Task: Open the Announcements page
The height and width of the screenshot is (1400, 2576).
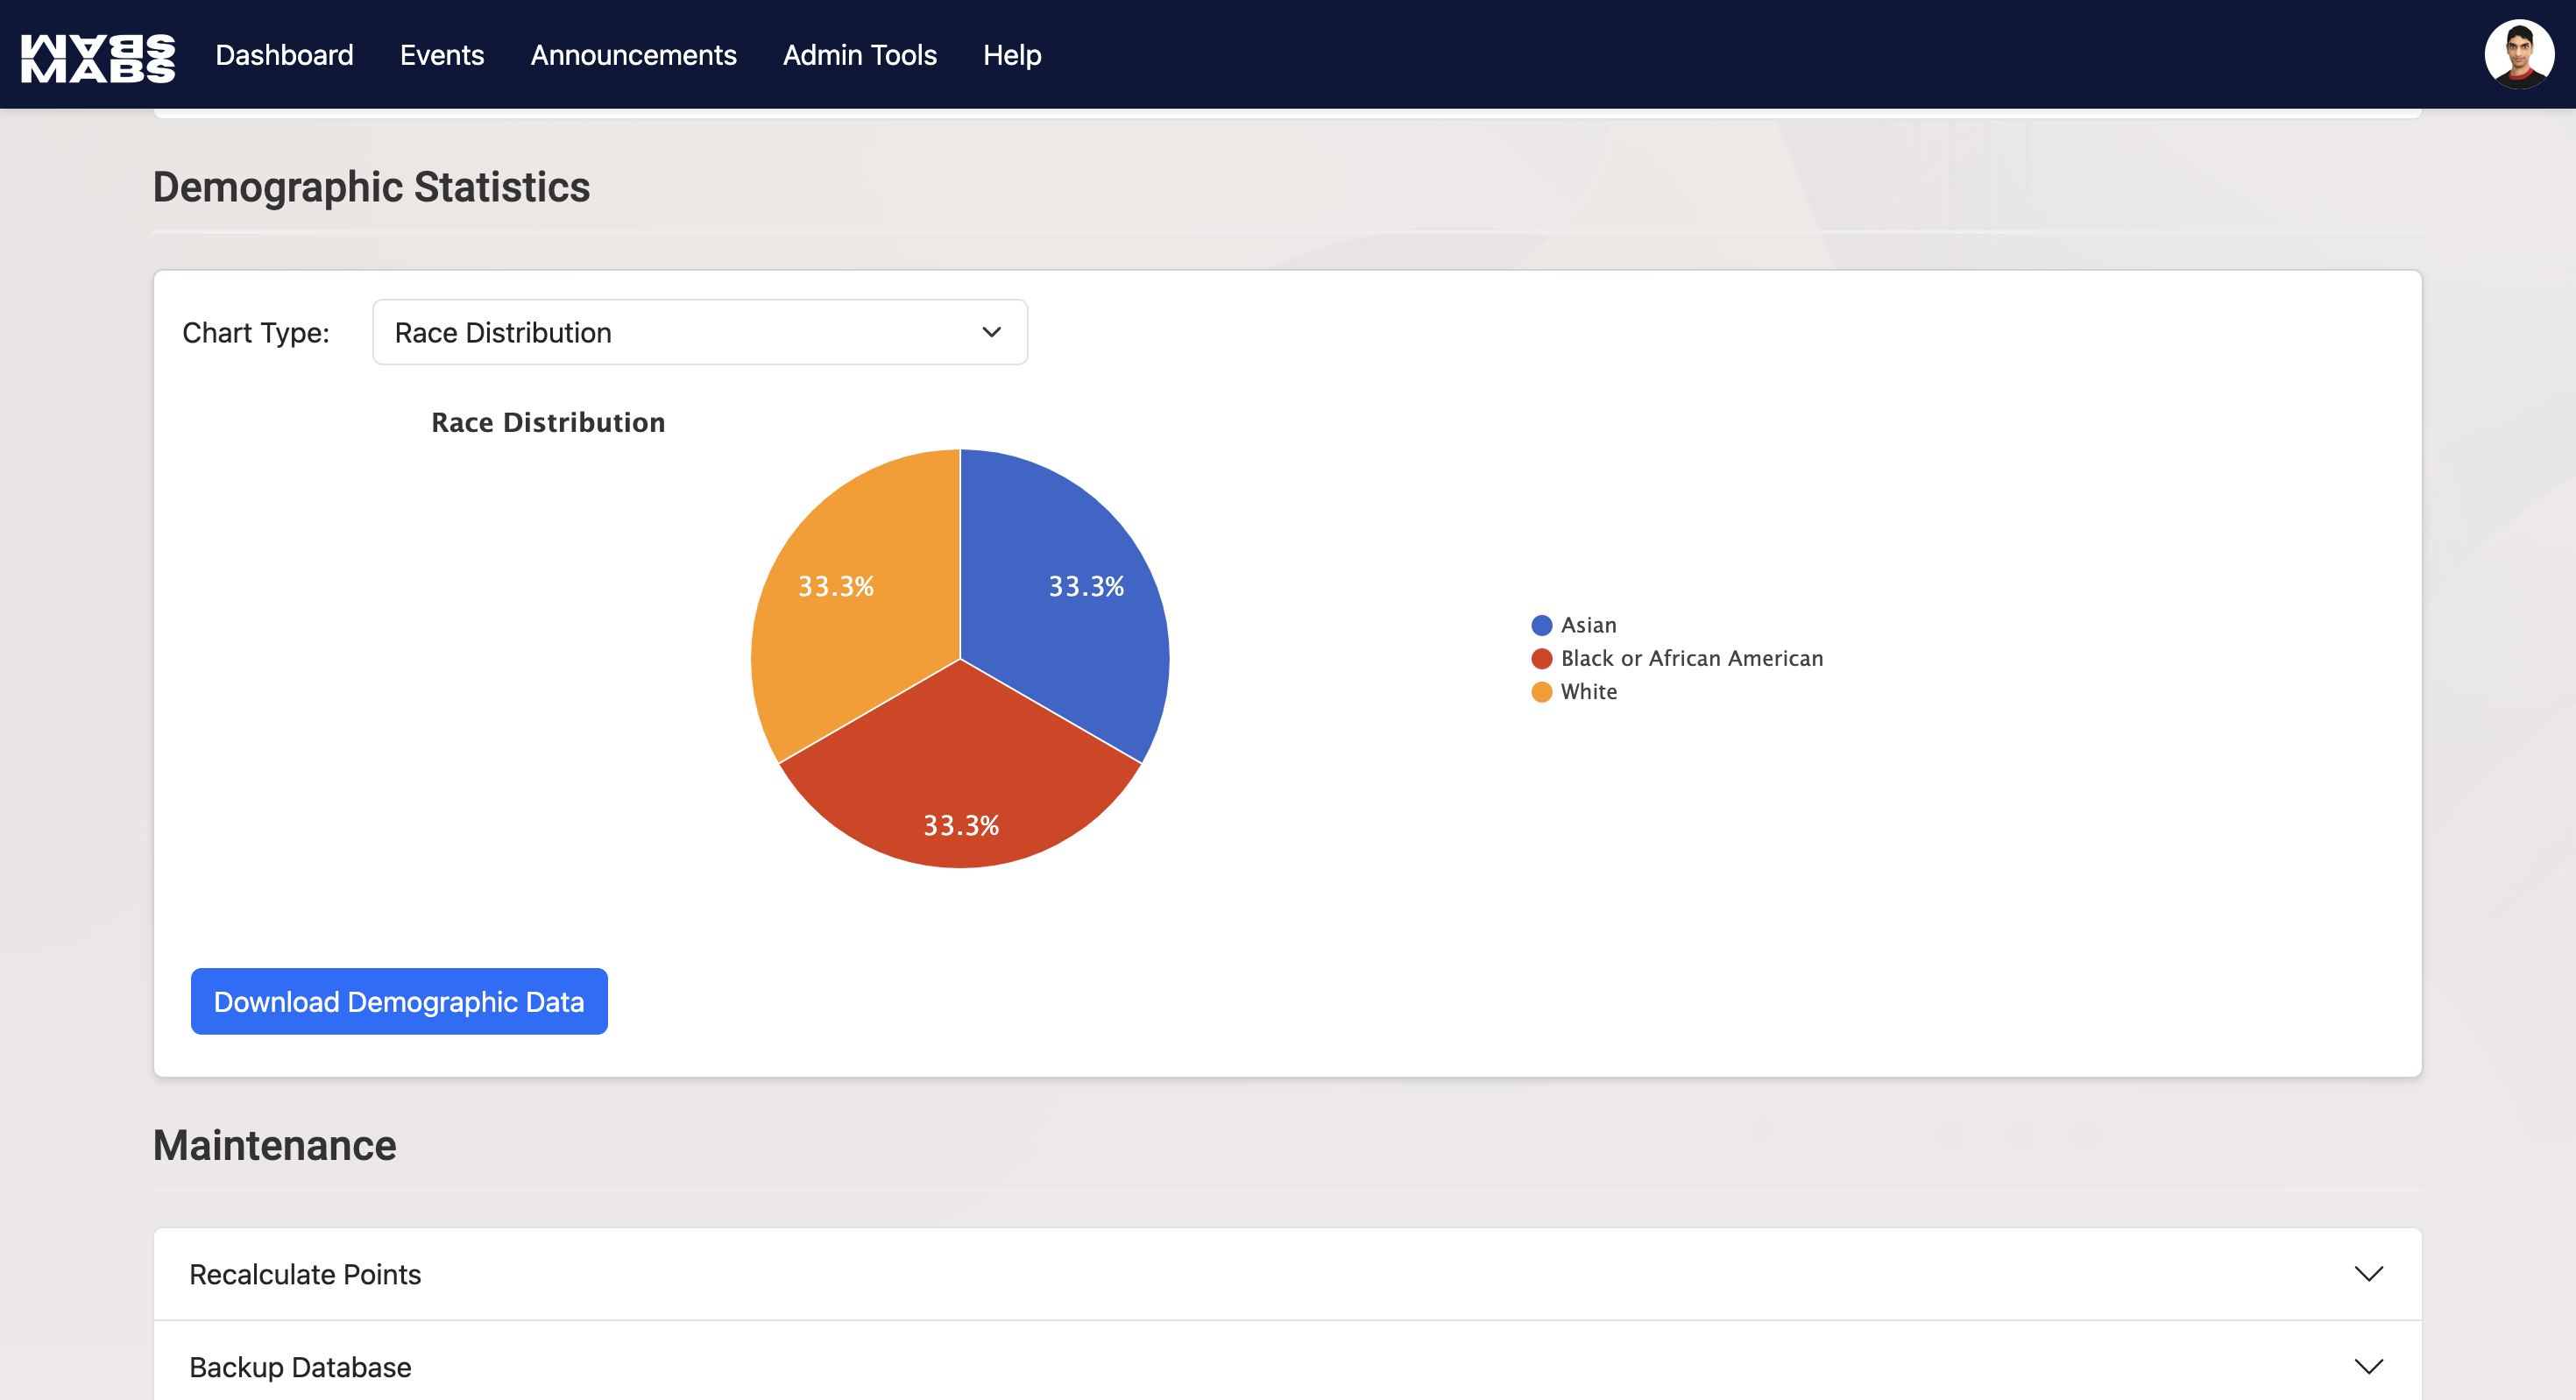Action: click(x=633, y=55)
